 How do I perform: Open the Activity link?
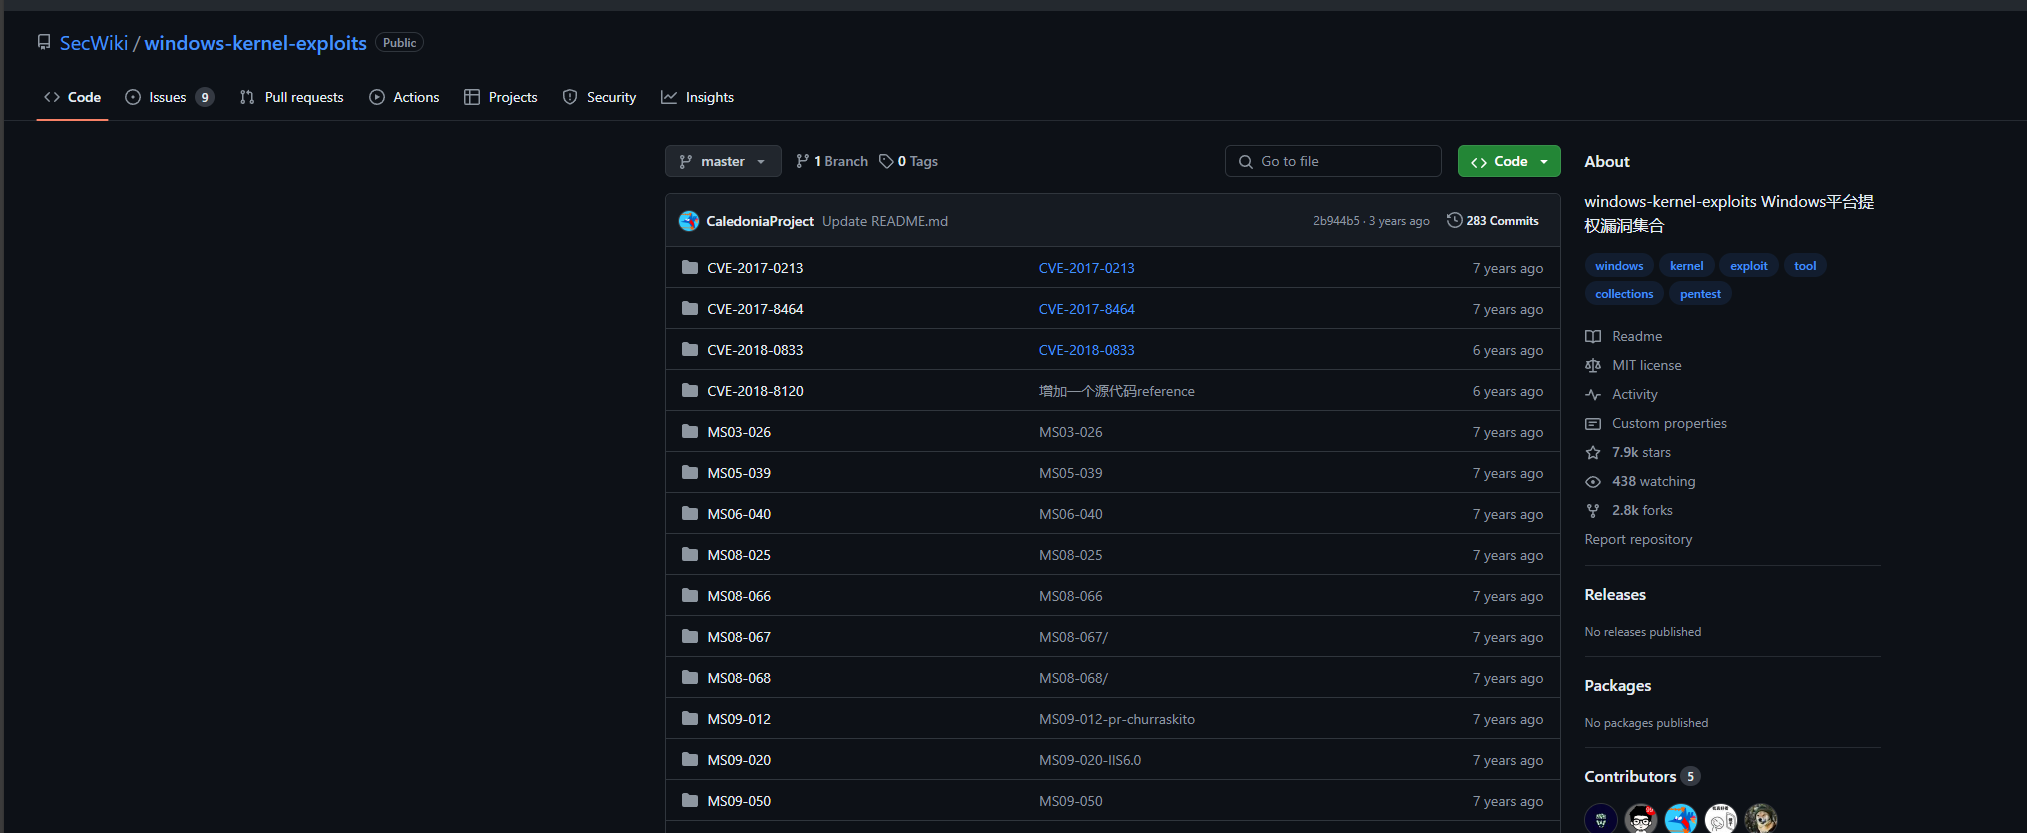(1621, 394)
